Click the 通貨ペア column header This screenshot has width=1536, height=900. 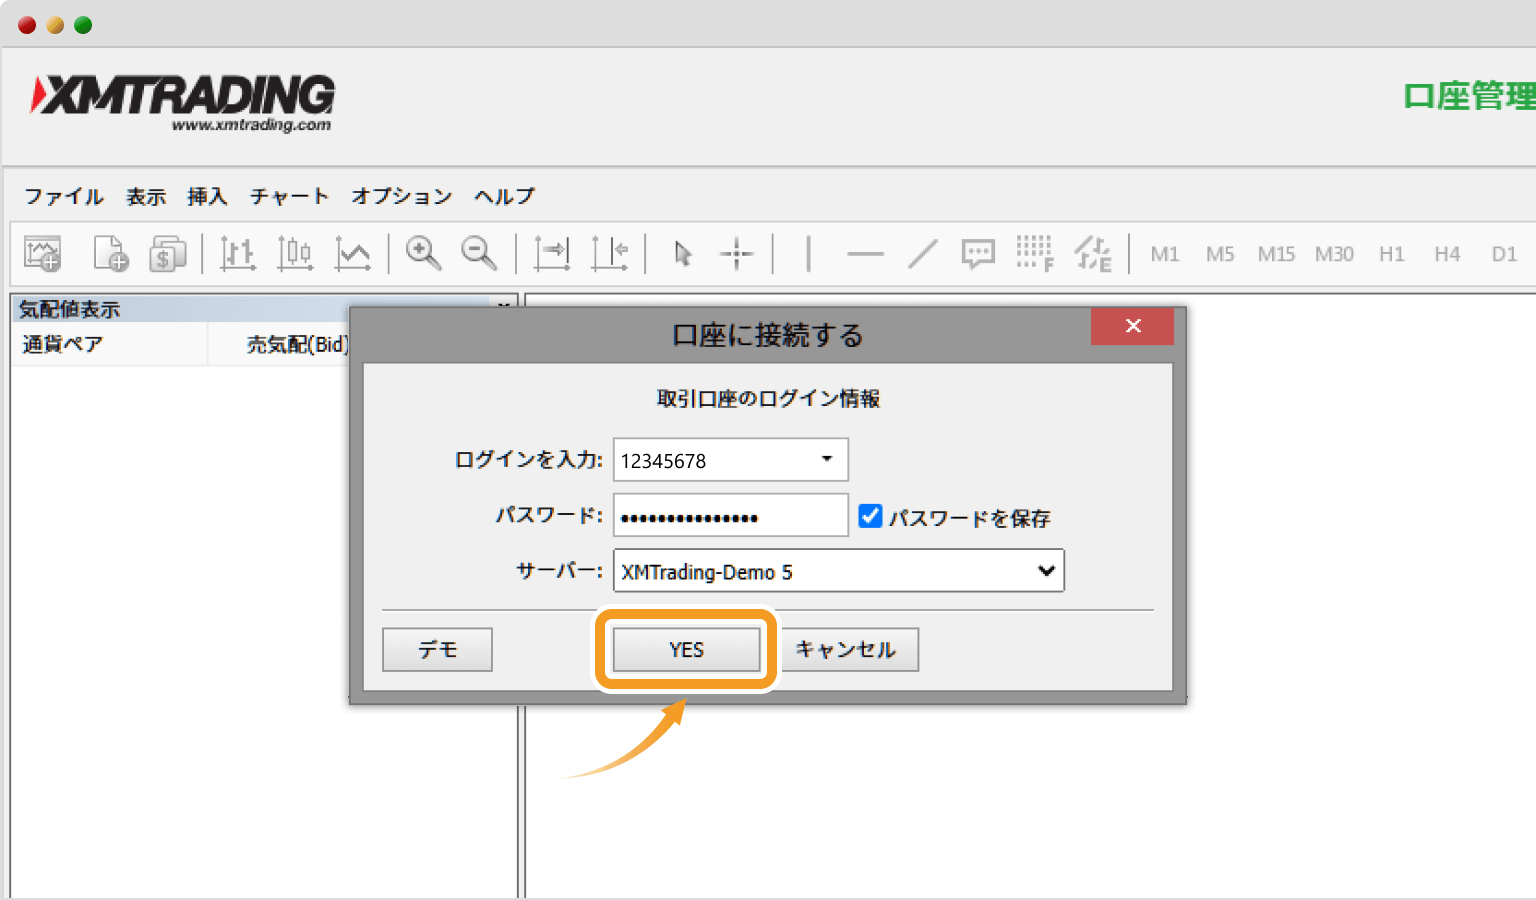(x=63, y=344)
